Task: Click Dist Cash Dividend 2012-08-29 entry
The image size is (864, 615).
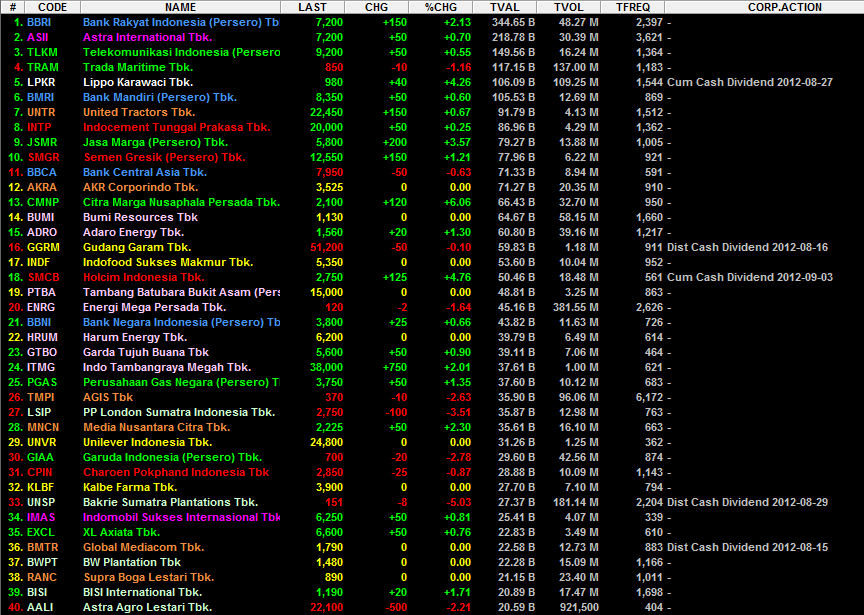Action: (748, 502)
